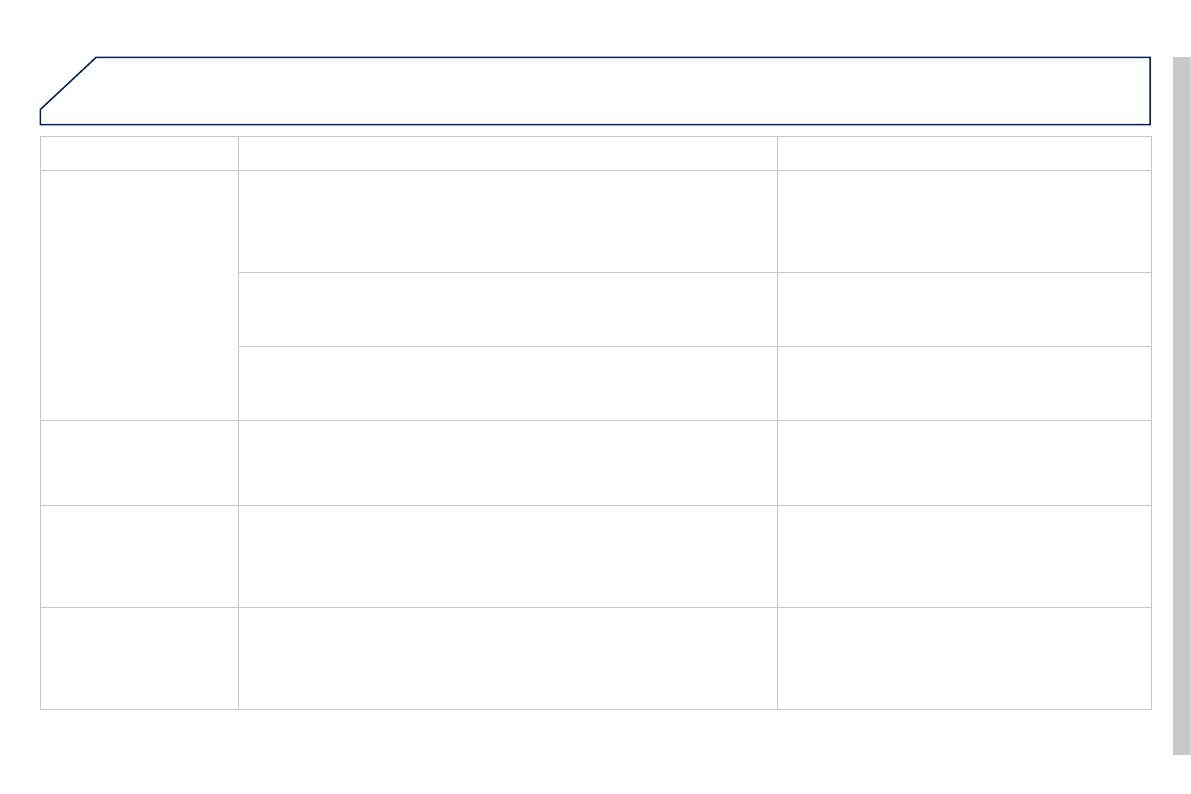Select second sub-row cell in middle column

point(507,309)
